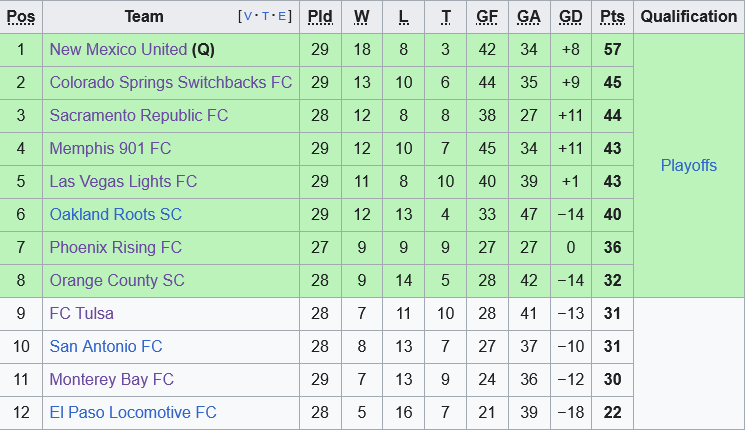This screenshot has height=432, width=745.
Task: Go to Phoenix Rising FC page
Action: click(115, 247)
